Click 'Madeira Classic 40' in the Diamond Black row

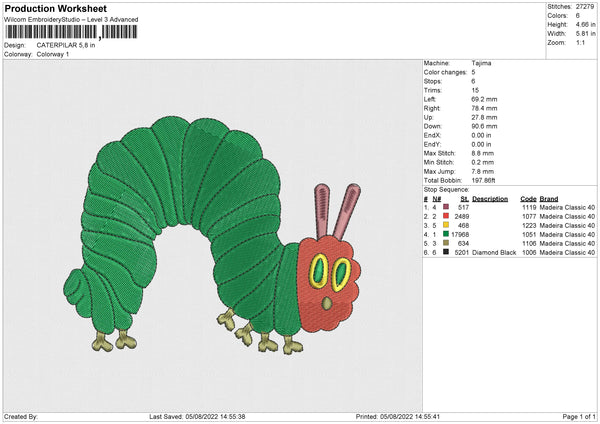pyautogui.click(x=567, y=253)
